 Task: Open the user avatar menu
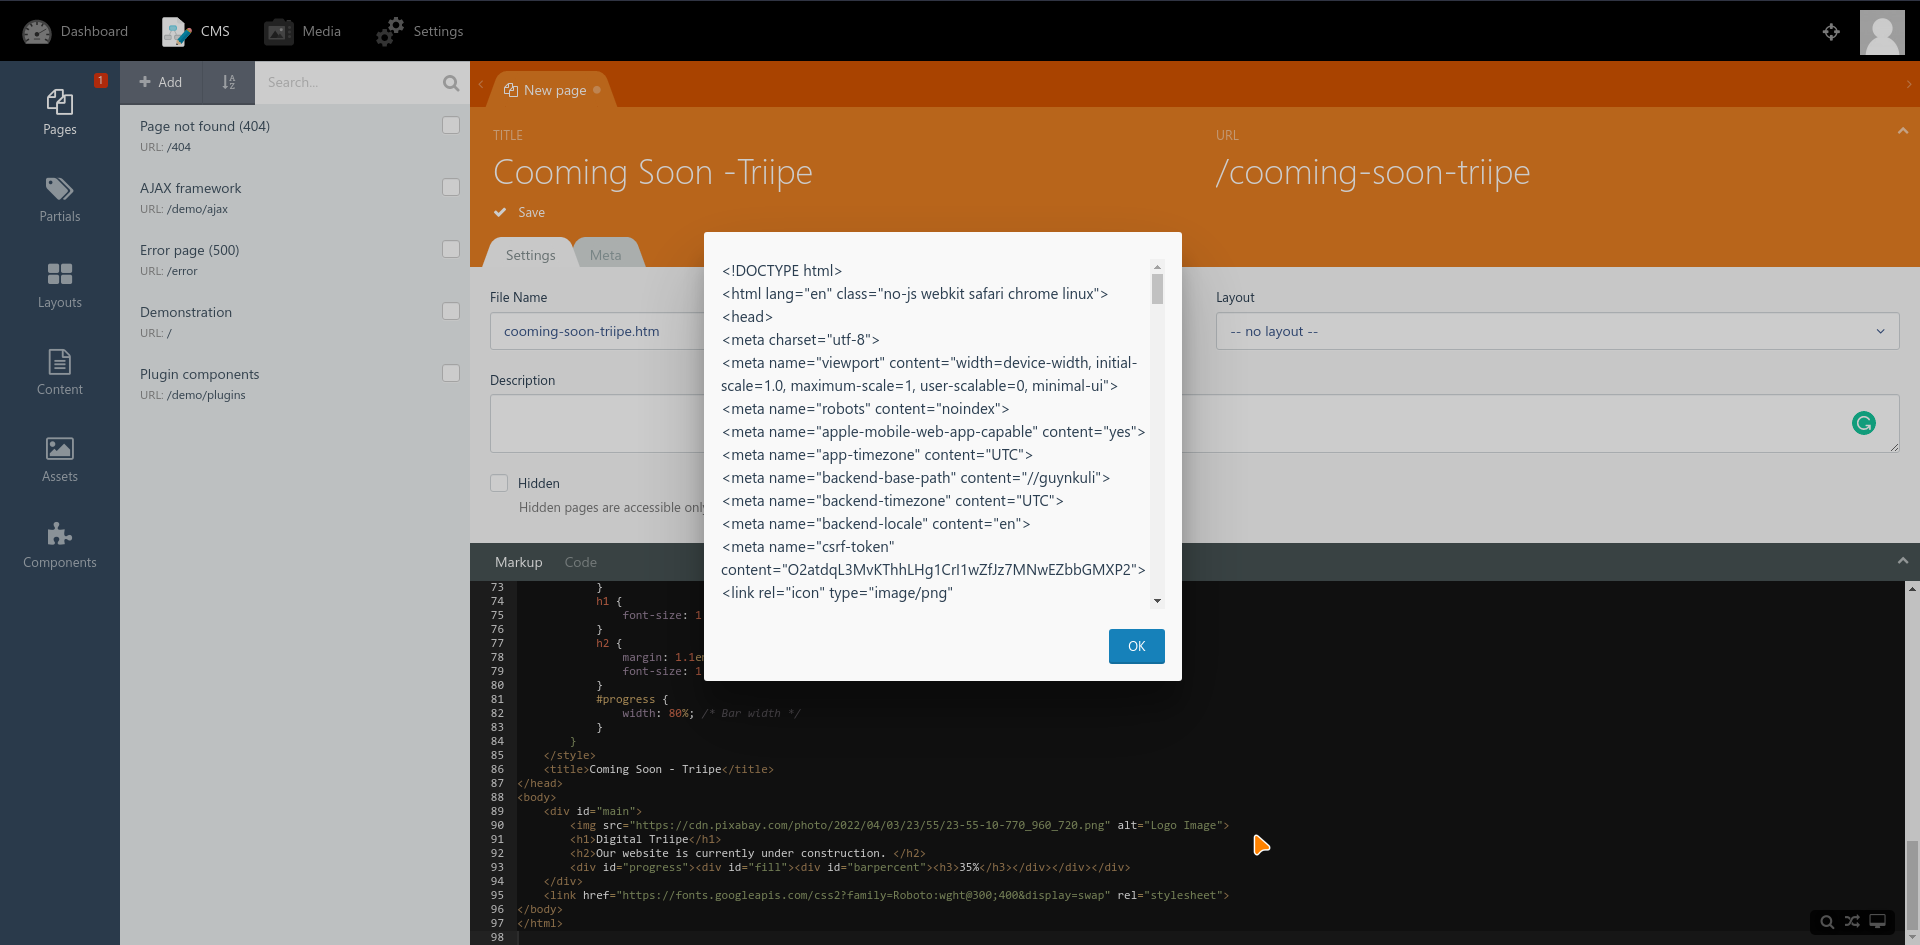coord(1882,32)
